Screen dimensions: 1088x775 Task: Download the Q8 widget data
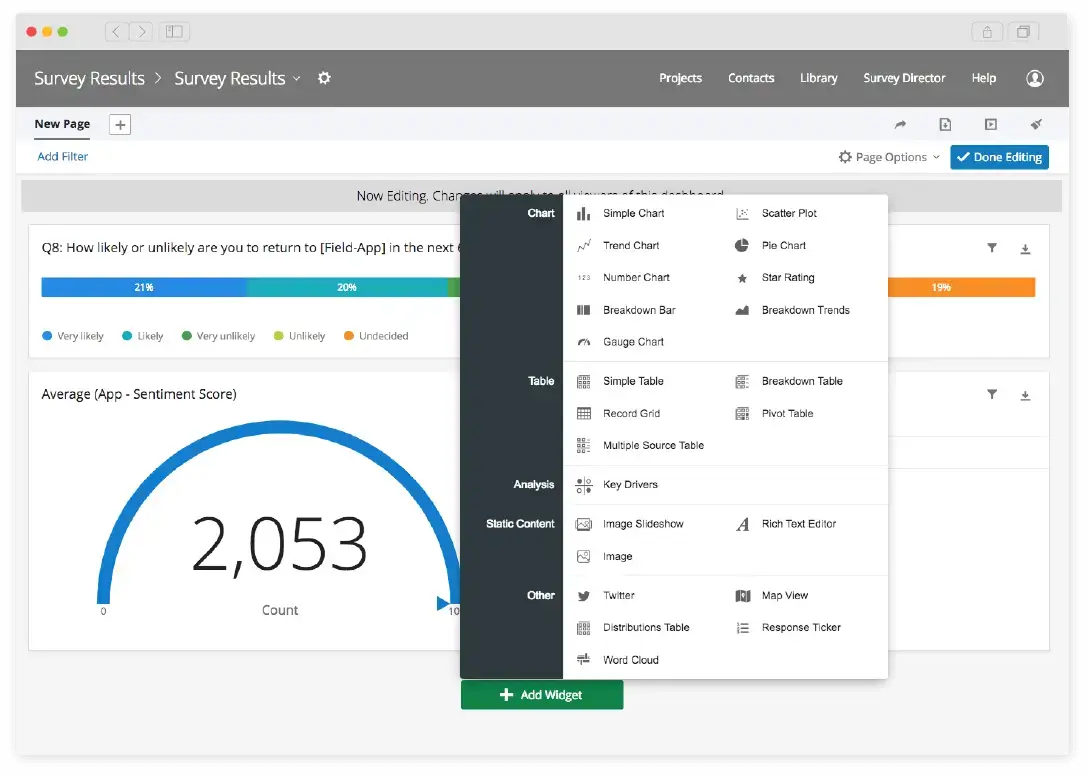(1025, 249)
